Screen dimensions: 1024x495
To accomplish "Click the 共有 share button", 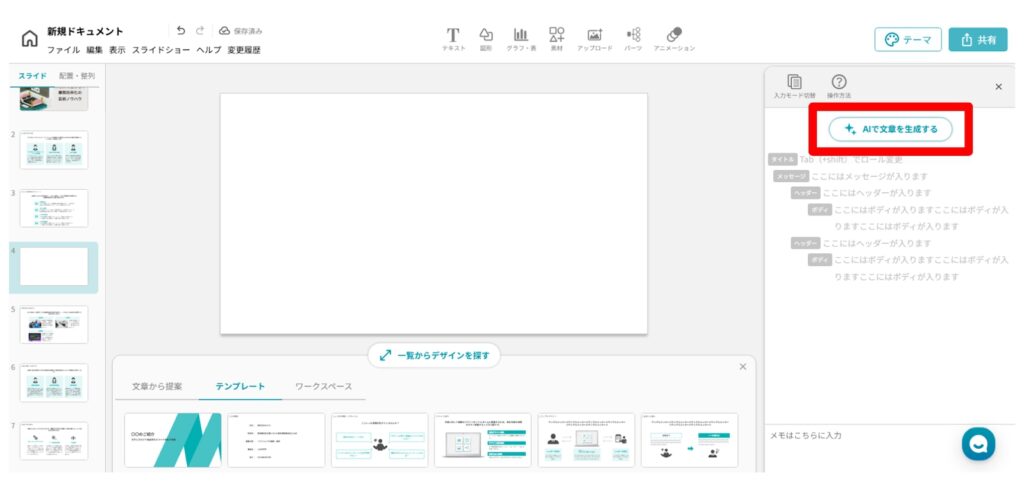I will click(977, 39).
